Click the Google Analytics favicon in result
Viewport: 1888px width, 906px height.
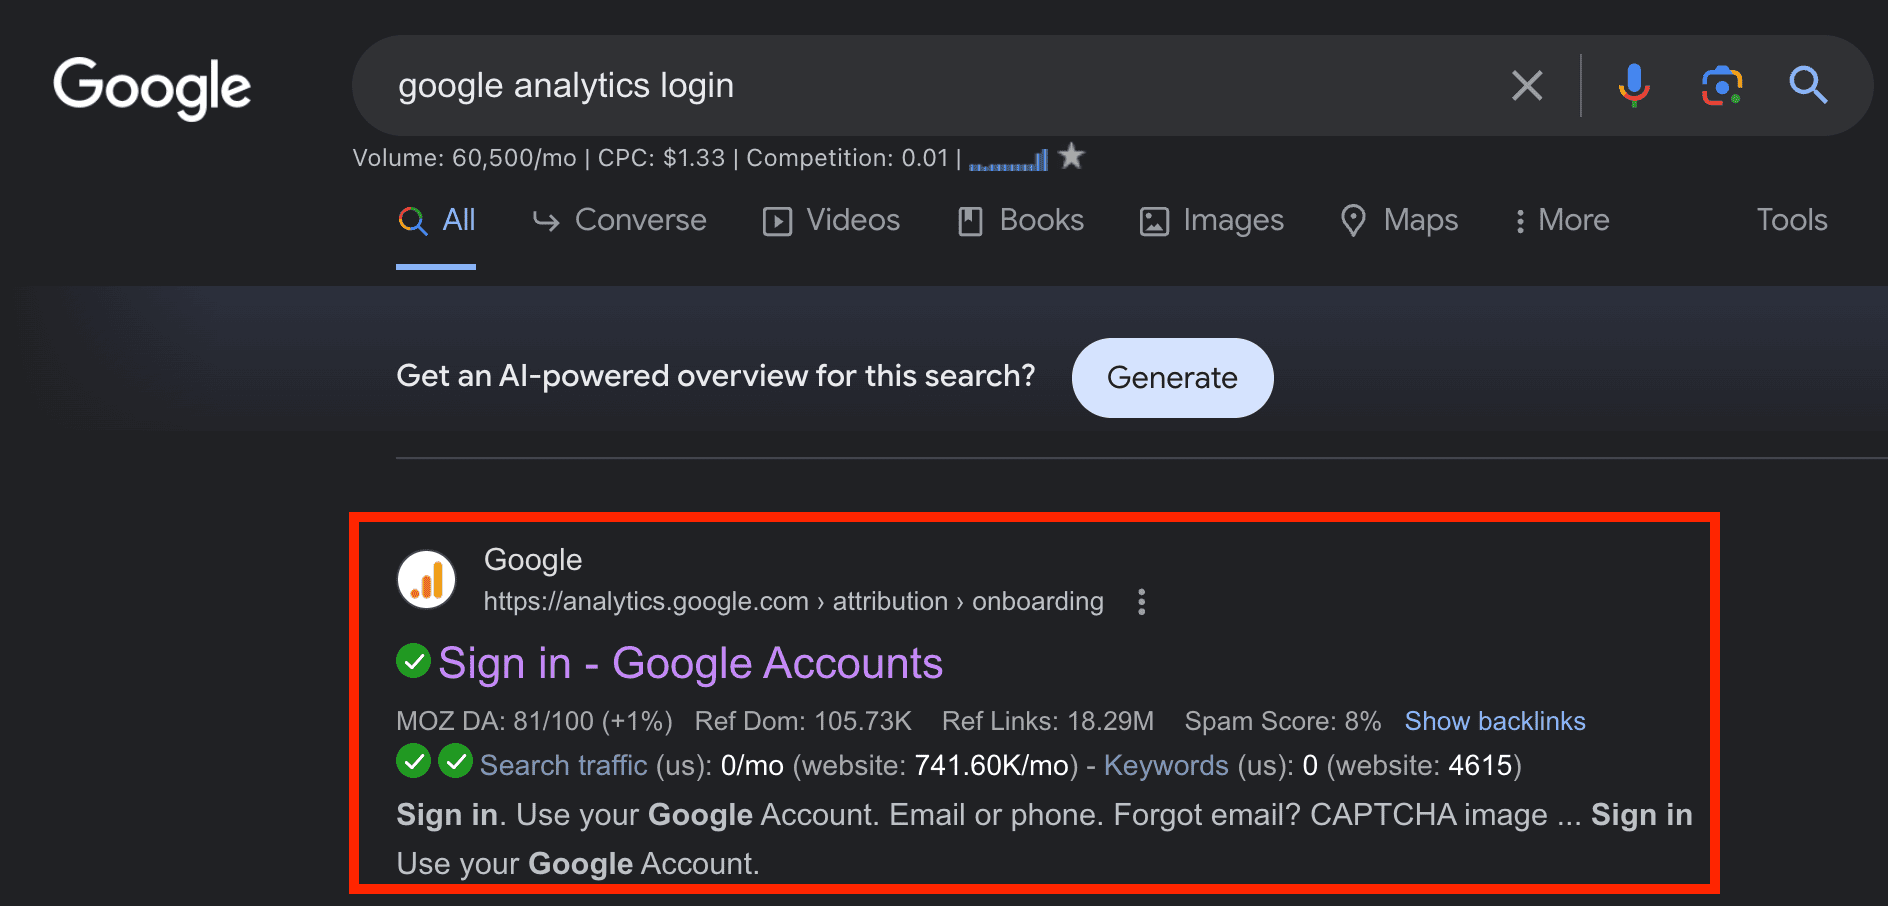(x=427, y=580)
